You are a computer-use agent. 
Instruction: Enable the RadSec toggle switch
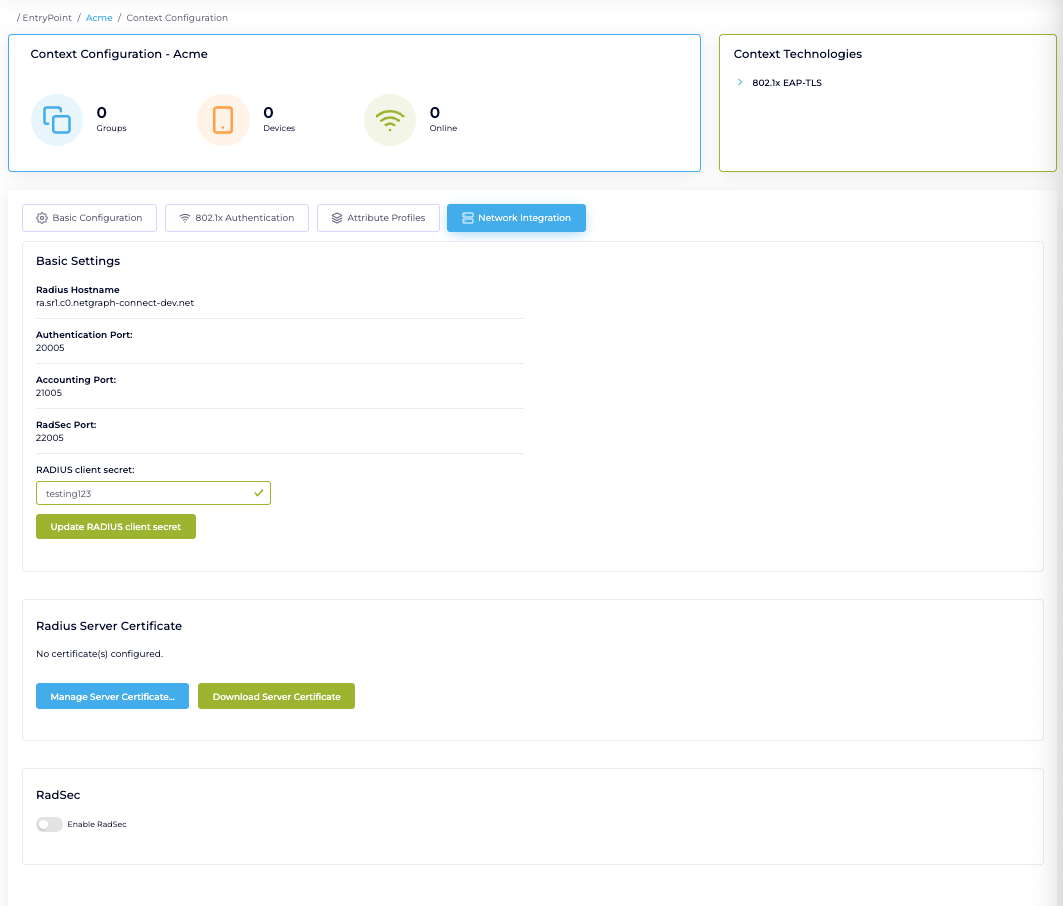(49, 825)
